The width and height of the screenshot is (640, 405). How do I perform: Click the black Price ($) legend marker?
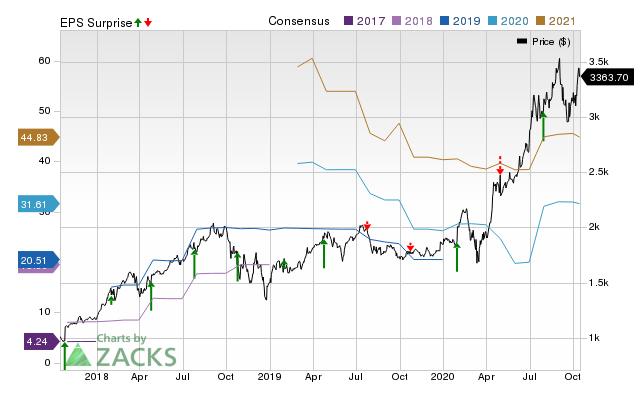(x=522, y=41)
